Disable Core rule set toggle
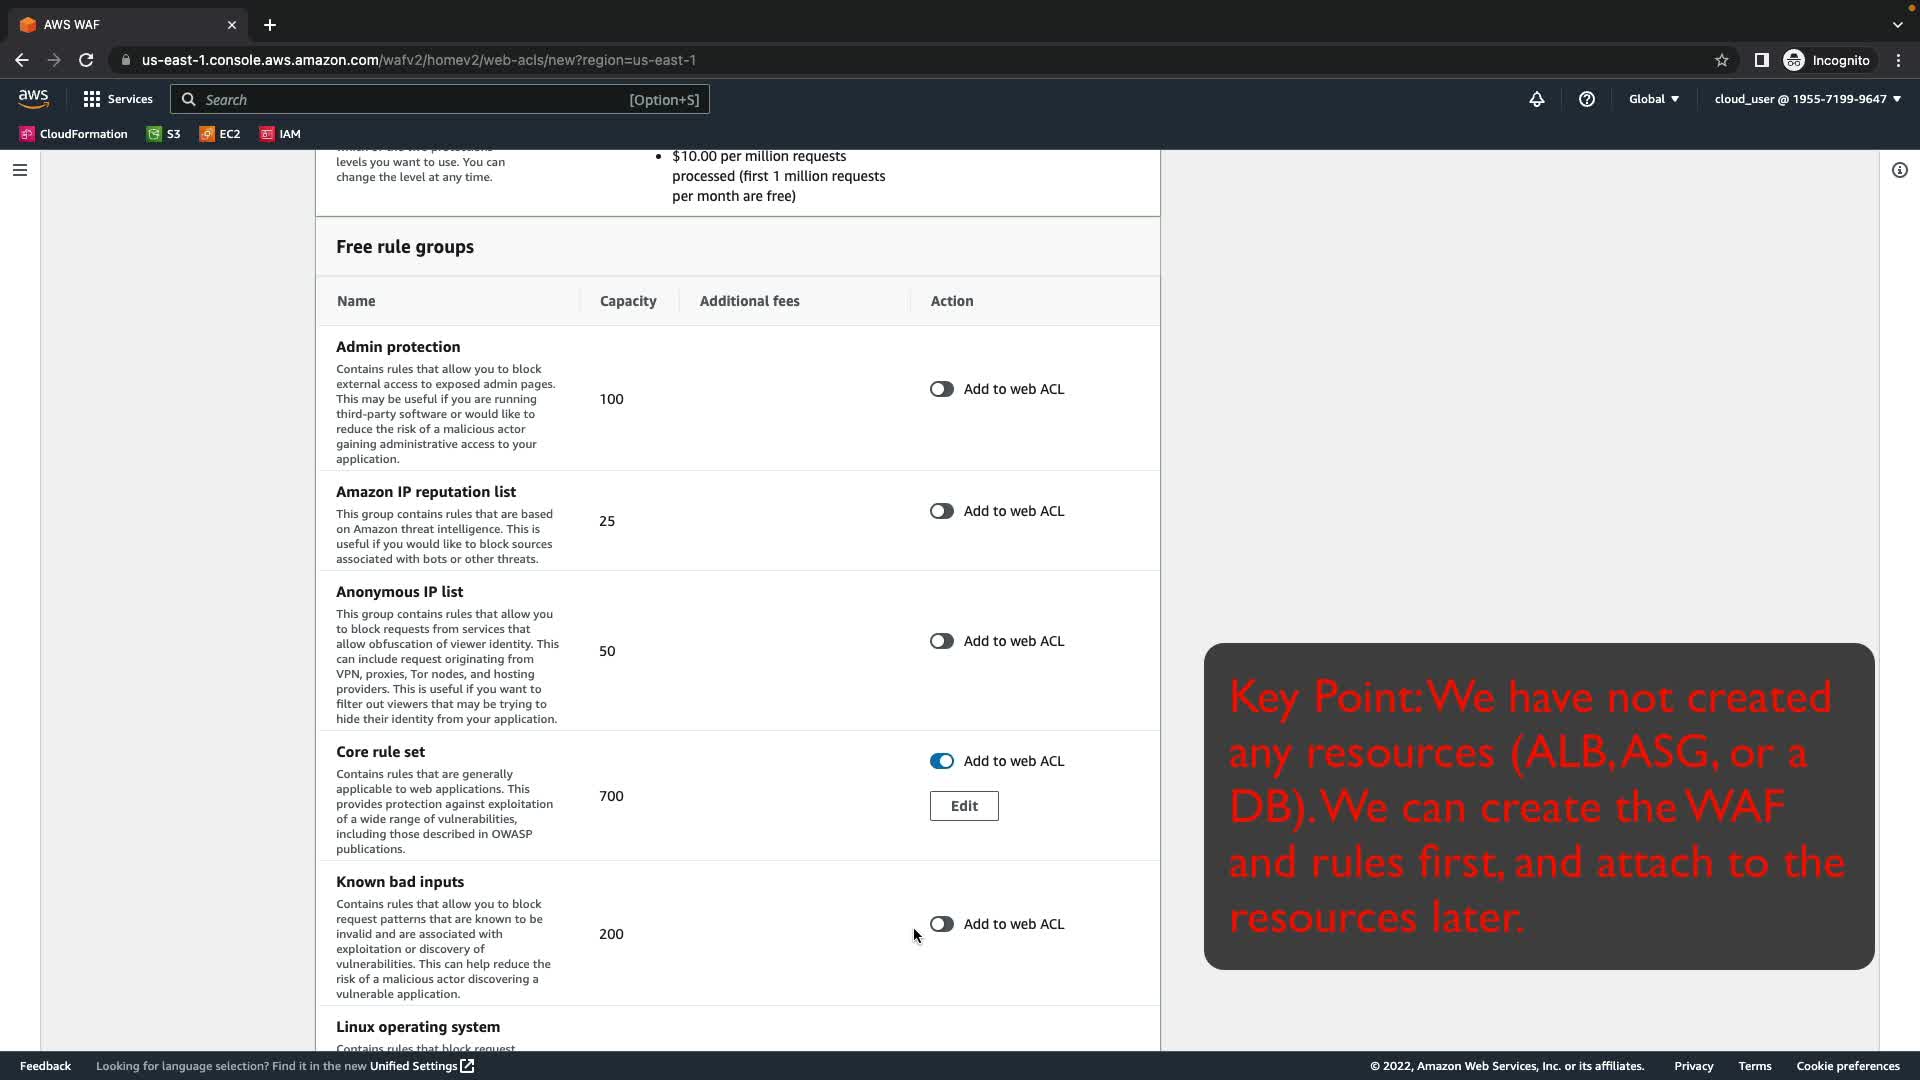Screen dimensions: 1920x1080 click(x=941, y=761)
